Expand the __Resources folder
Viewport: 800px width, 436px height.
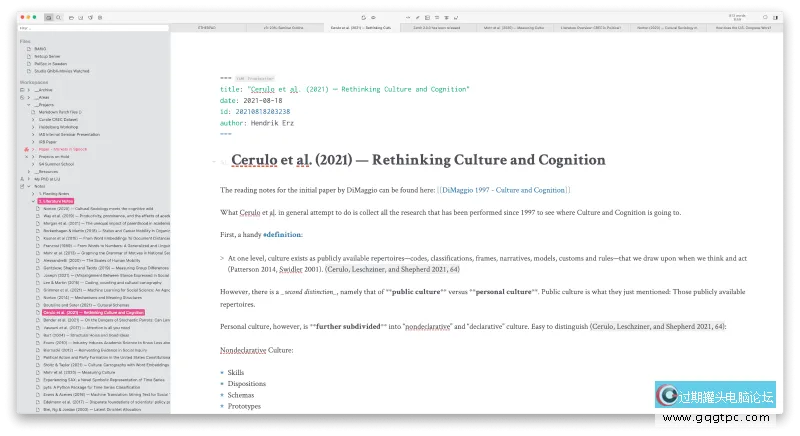click(29, 172)
